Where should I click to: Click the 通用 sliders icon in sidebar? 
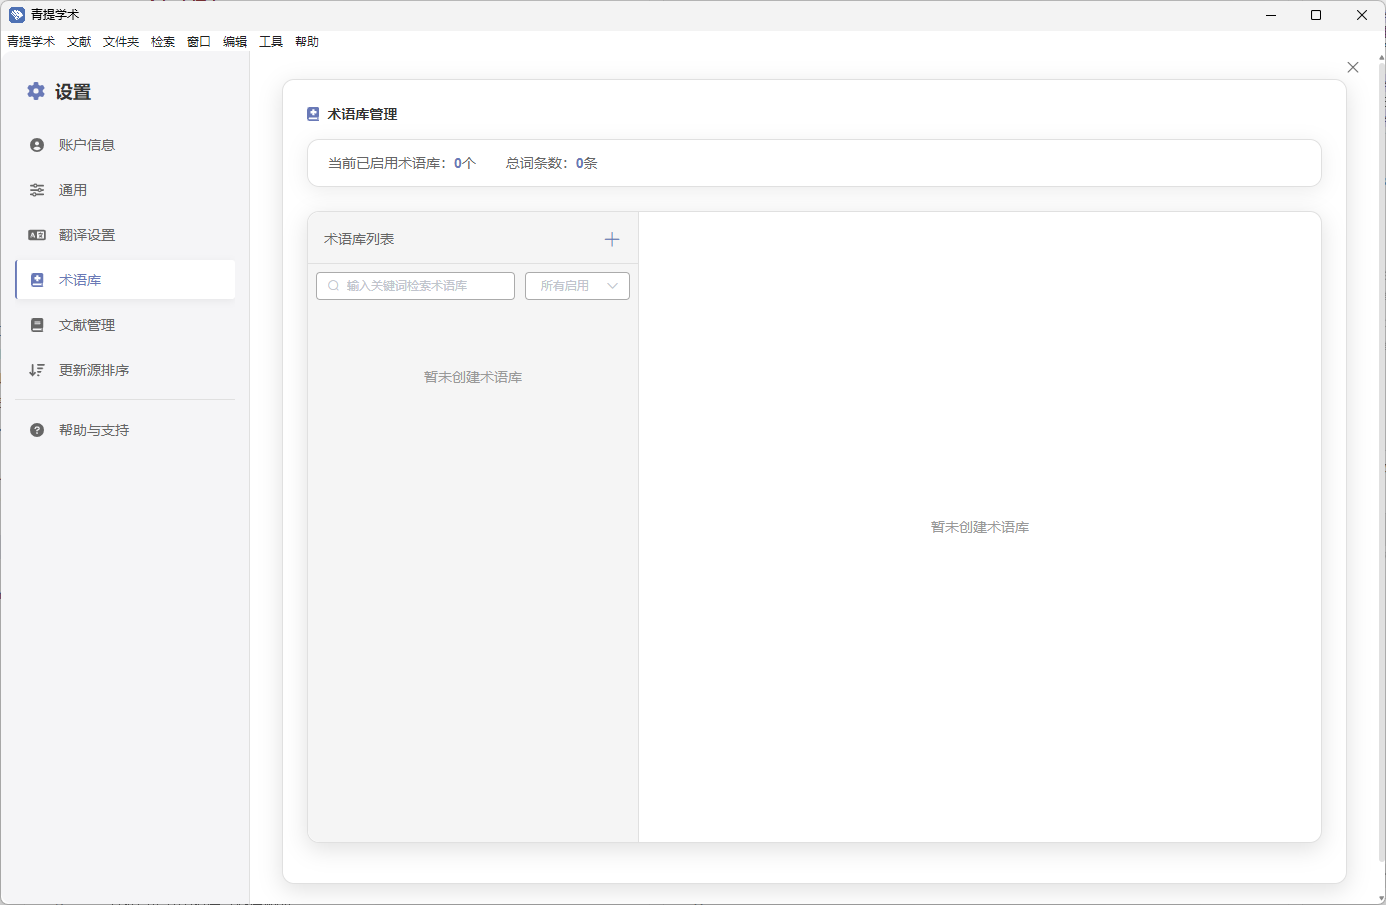(37, 190)
